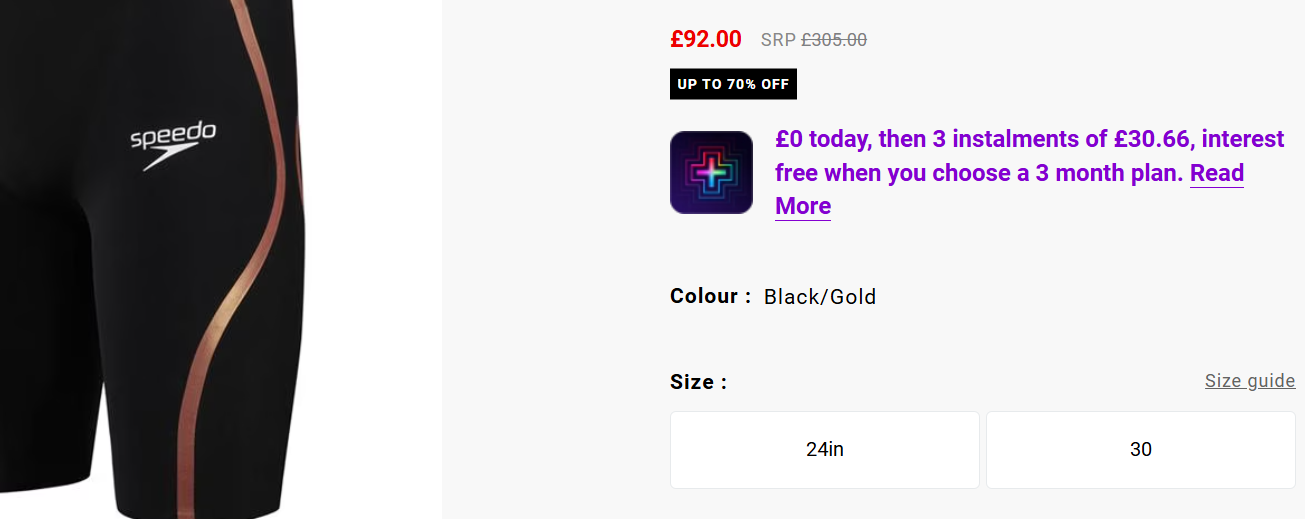Click the Speedo logo on the shorts
The image size is (1305, 519).
point(173,142)
